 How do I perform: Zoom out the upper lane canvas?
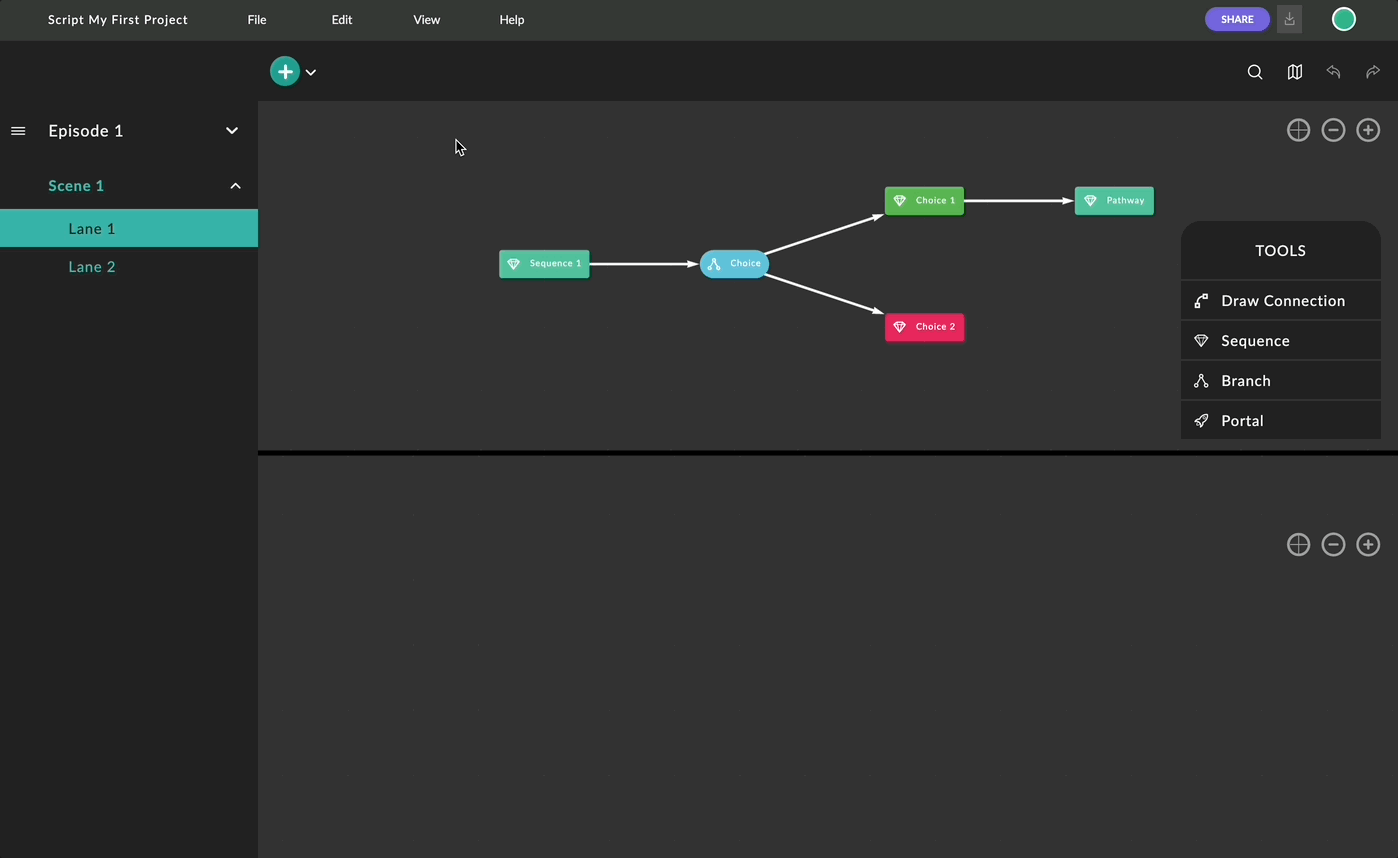coord(1333,130)
